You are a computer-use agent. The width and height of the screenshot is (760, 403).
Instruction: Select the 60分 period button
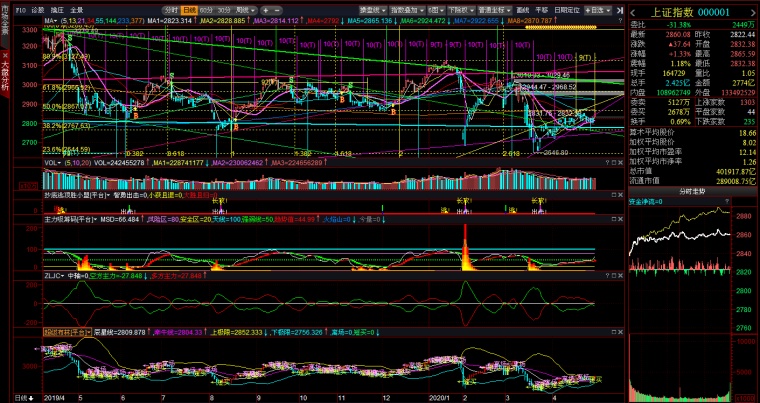(206, 10)
